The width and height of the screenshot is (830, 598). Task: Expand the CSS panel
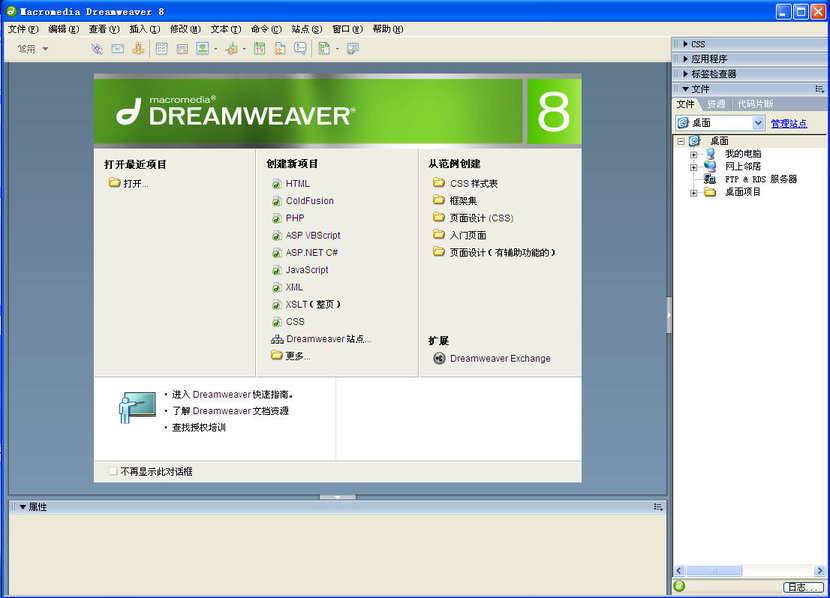684,43
